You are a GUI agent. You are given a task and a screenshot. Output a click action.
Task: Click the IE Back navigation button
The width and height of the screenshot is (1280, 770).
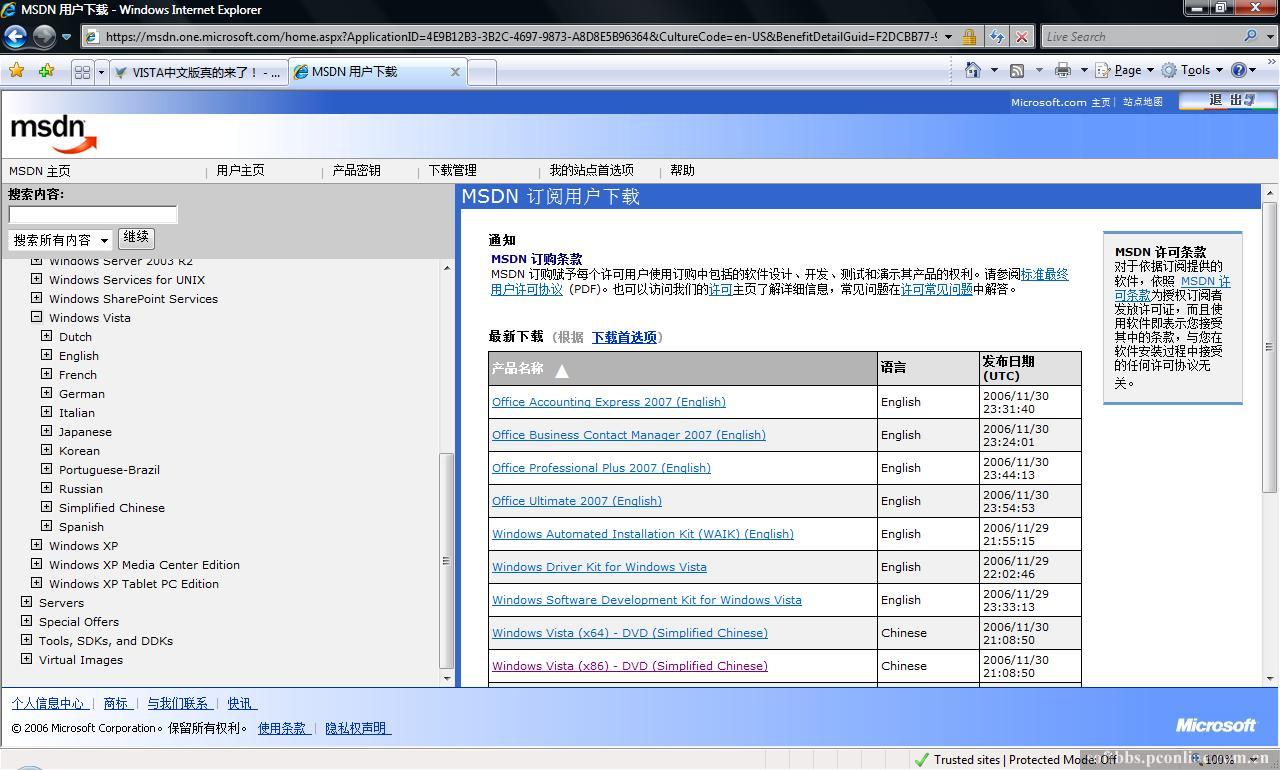click(15, 37)
